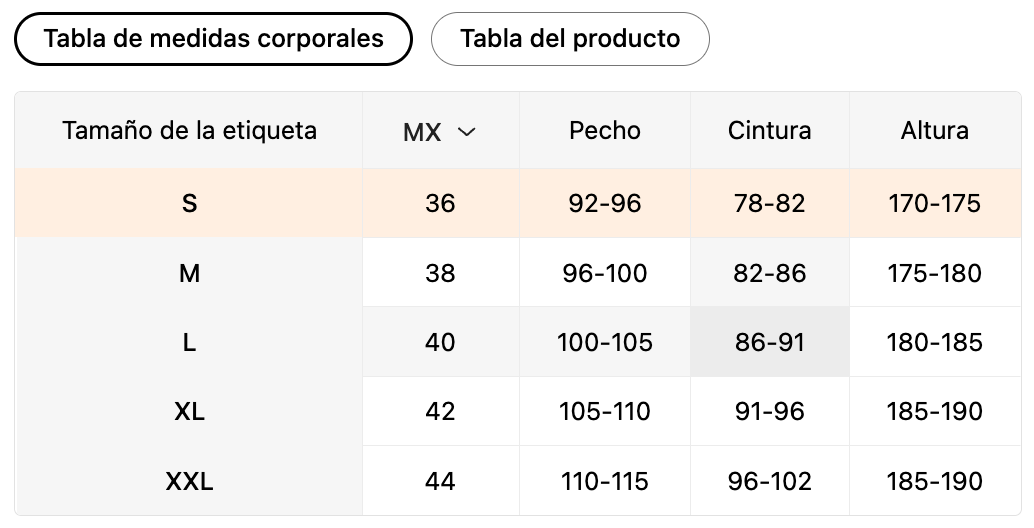Select the S size row label
The width and height of the screenshot is (1034, 528).
(189, 204)
